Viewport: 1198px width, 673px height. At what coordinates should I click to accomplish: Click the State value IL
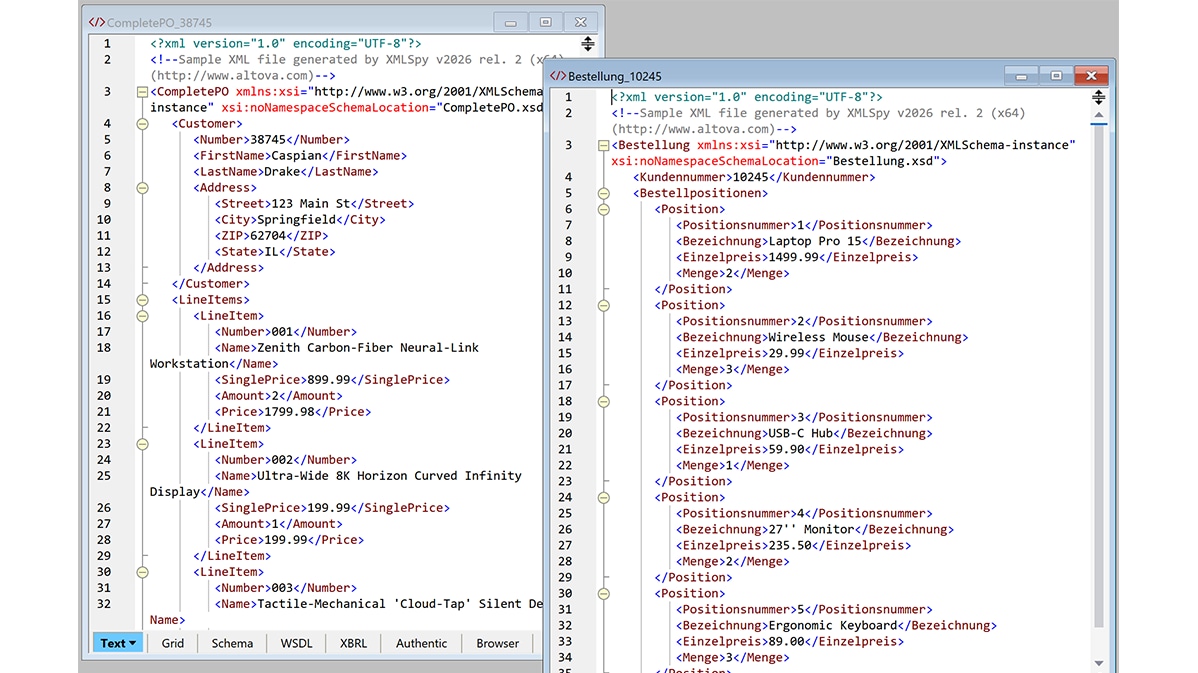[271, 252]
